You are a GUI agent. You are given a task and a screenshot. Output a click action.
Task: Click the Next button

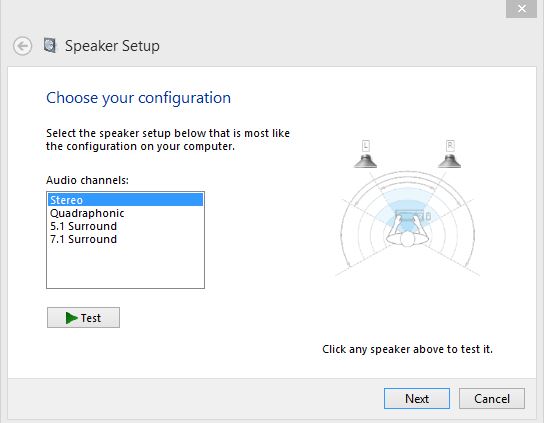tap(417, 398)
